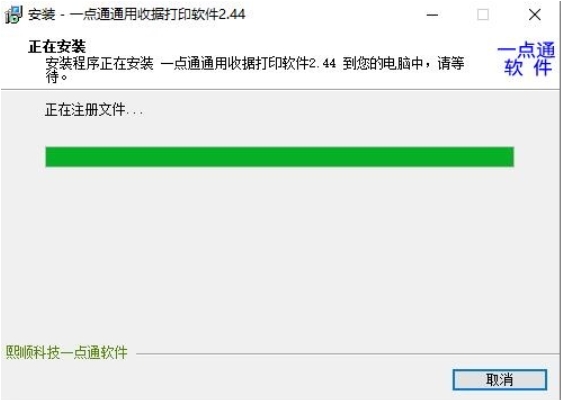Click the 安装程序正在安装 description sentence
The image size is (561, 400).
click(255, 70)
